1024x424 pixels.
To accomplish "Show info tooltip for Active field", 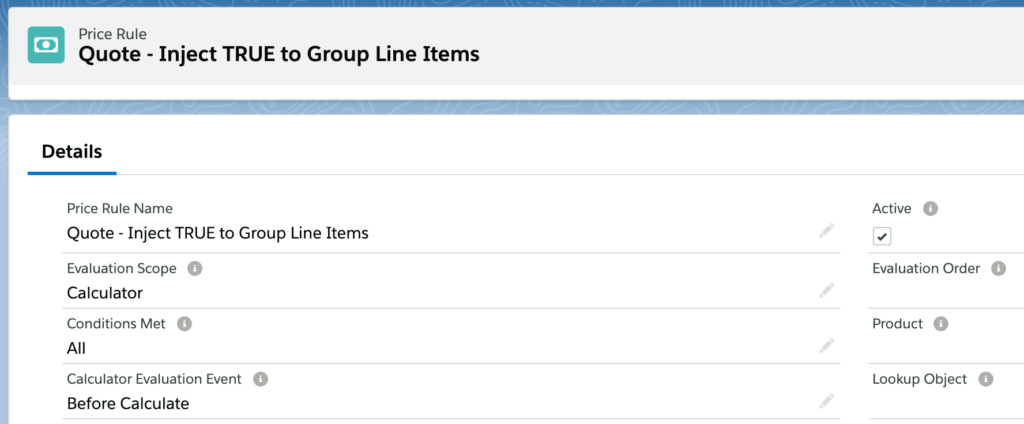I will (x=931, y=208).
